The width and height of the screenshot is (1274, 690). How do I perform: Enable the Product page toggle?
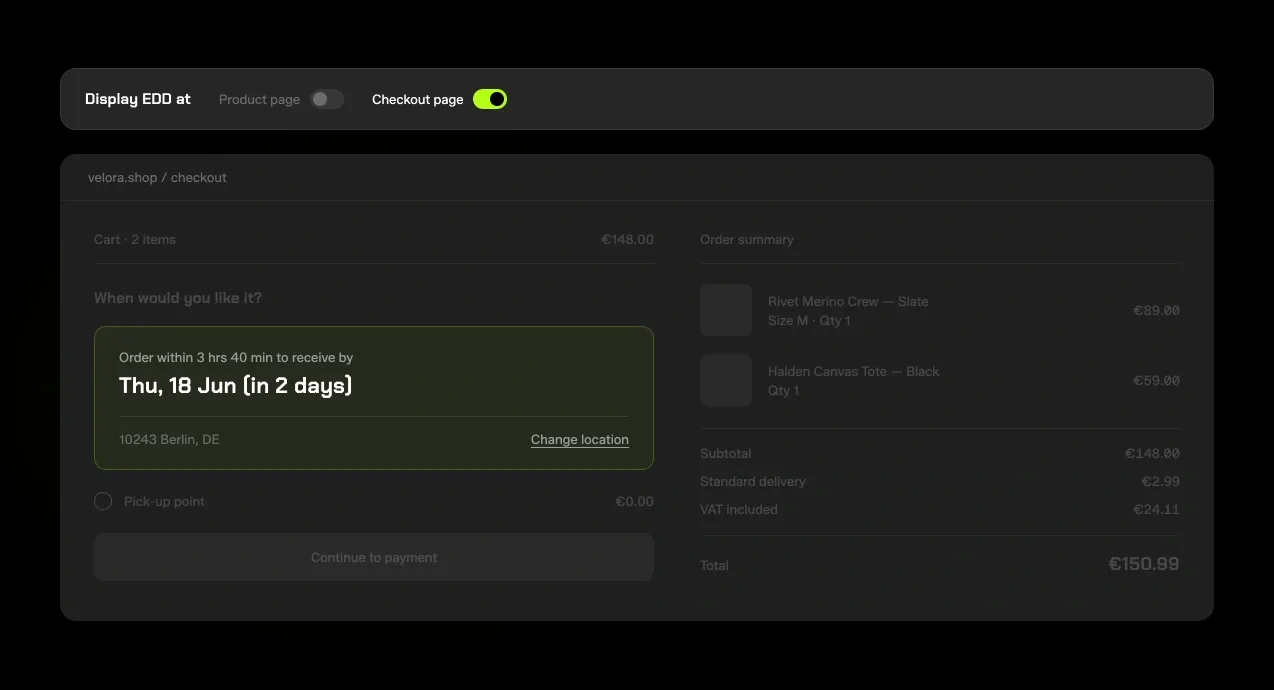[x=326, y=99]
